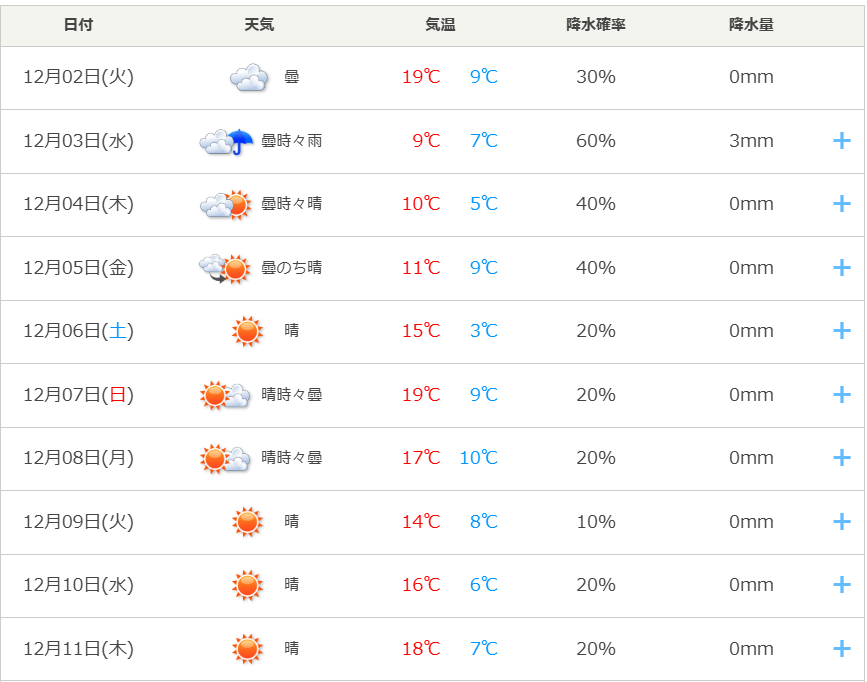867x682 pixels.
Task: Click the 60% precipitation chance value
Action: tap(595, 141)
